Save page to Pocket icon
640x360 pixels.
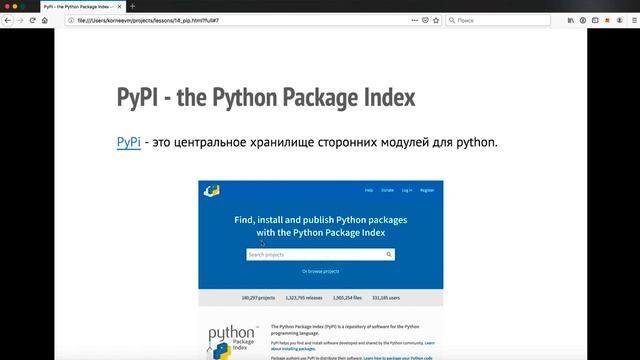tap(425, 20)
